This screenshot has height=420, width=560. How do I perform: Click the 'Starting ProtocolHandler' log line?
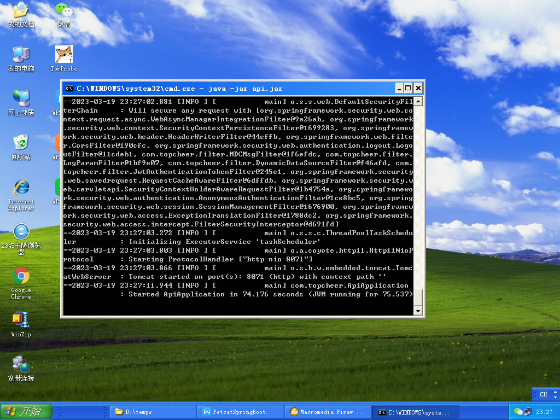click(221, 259)
